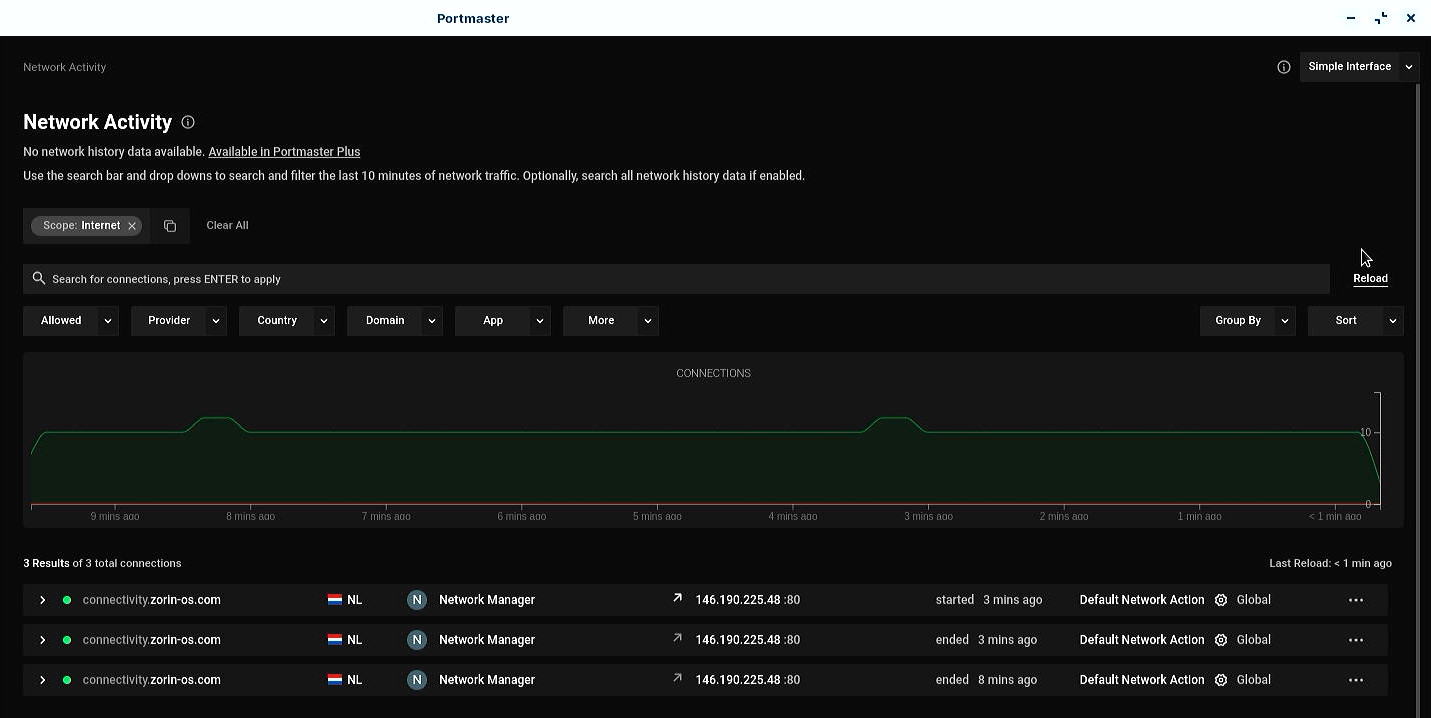1431x718 pixels.
Task: Expand the first connectivity.zorin-os.com connection
Action: [43, 600]
